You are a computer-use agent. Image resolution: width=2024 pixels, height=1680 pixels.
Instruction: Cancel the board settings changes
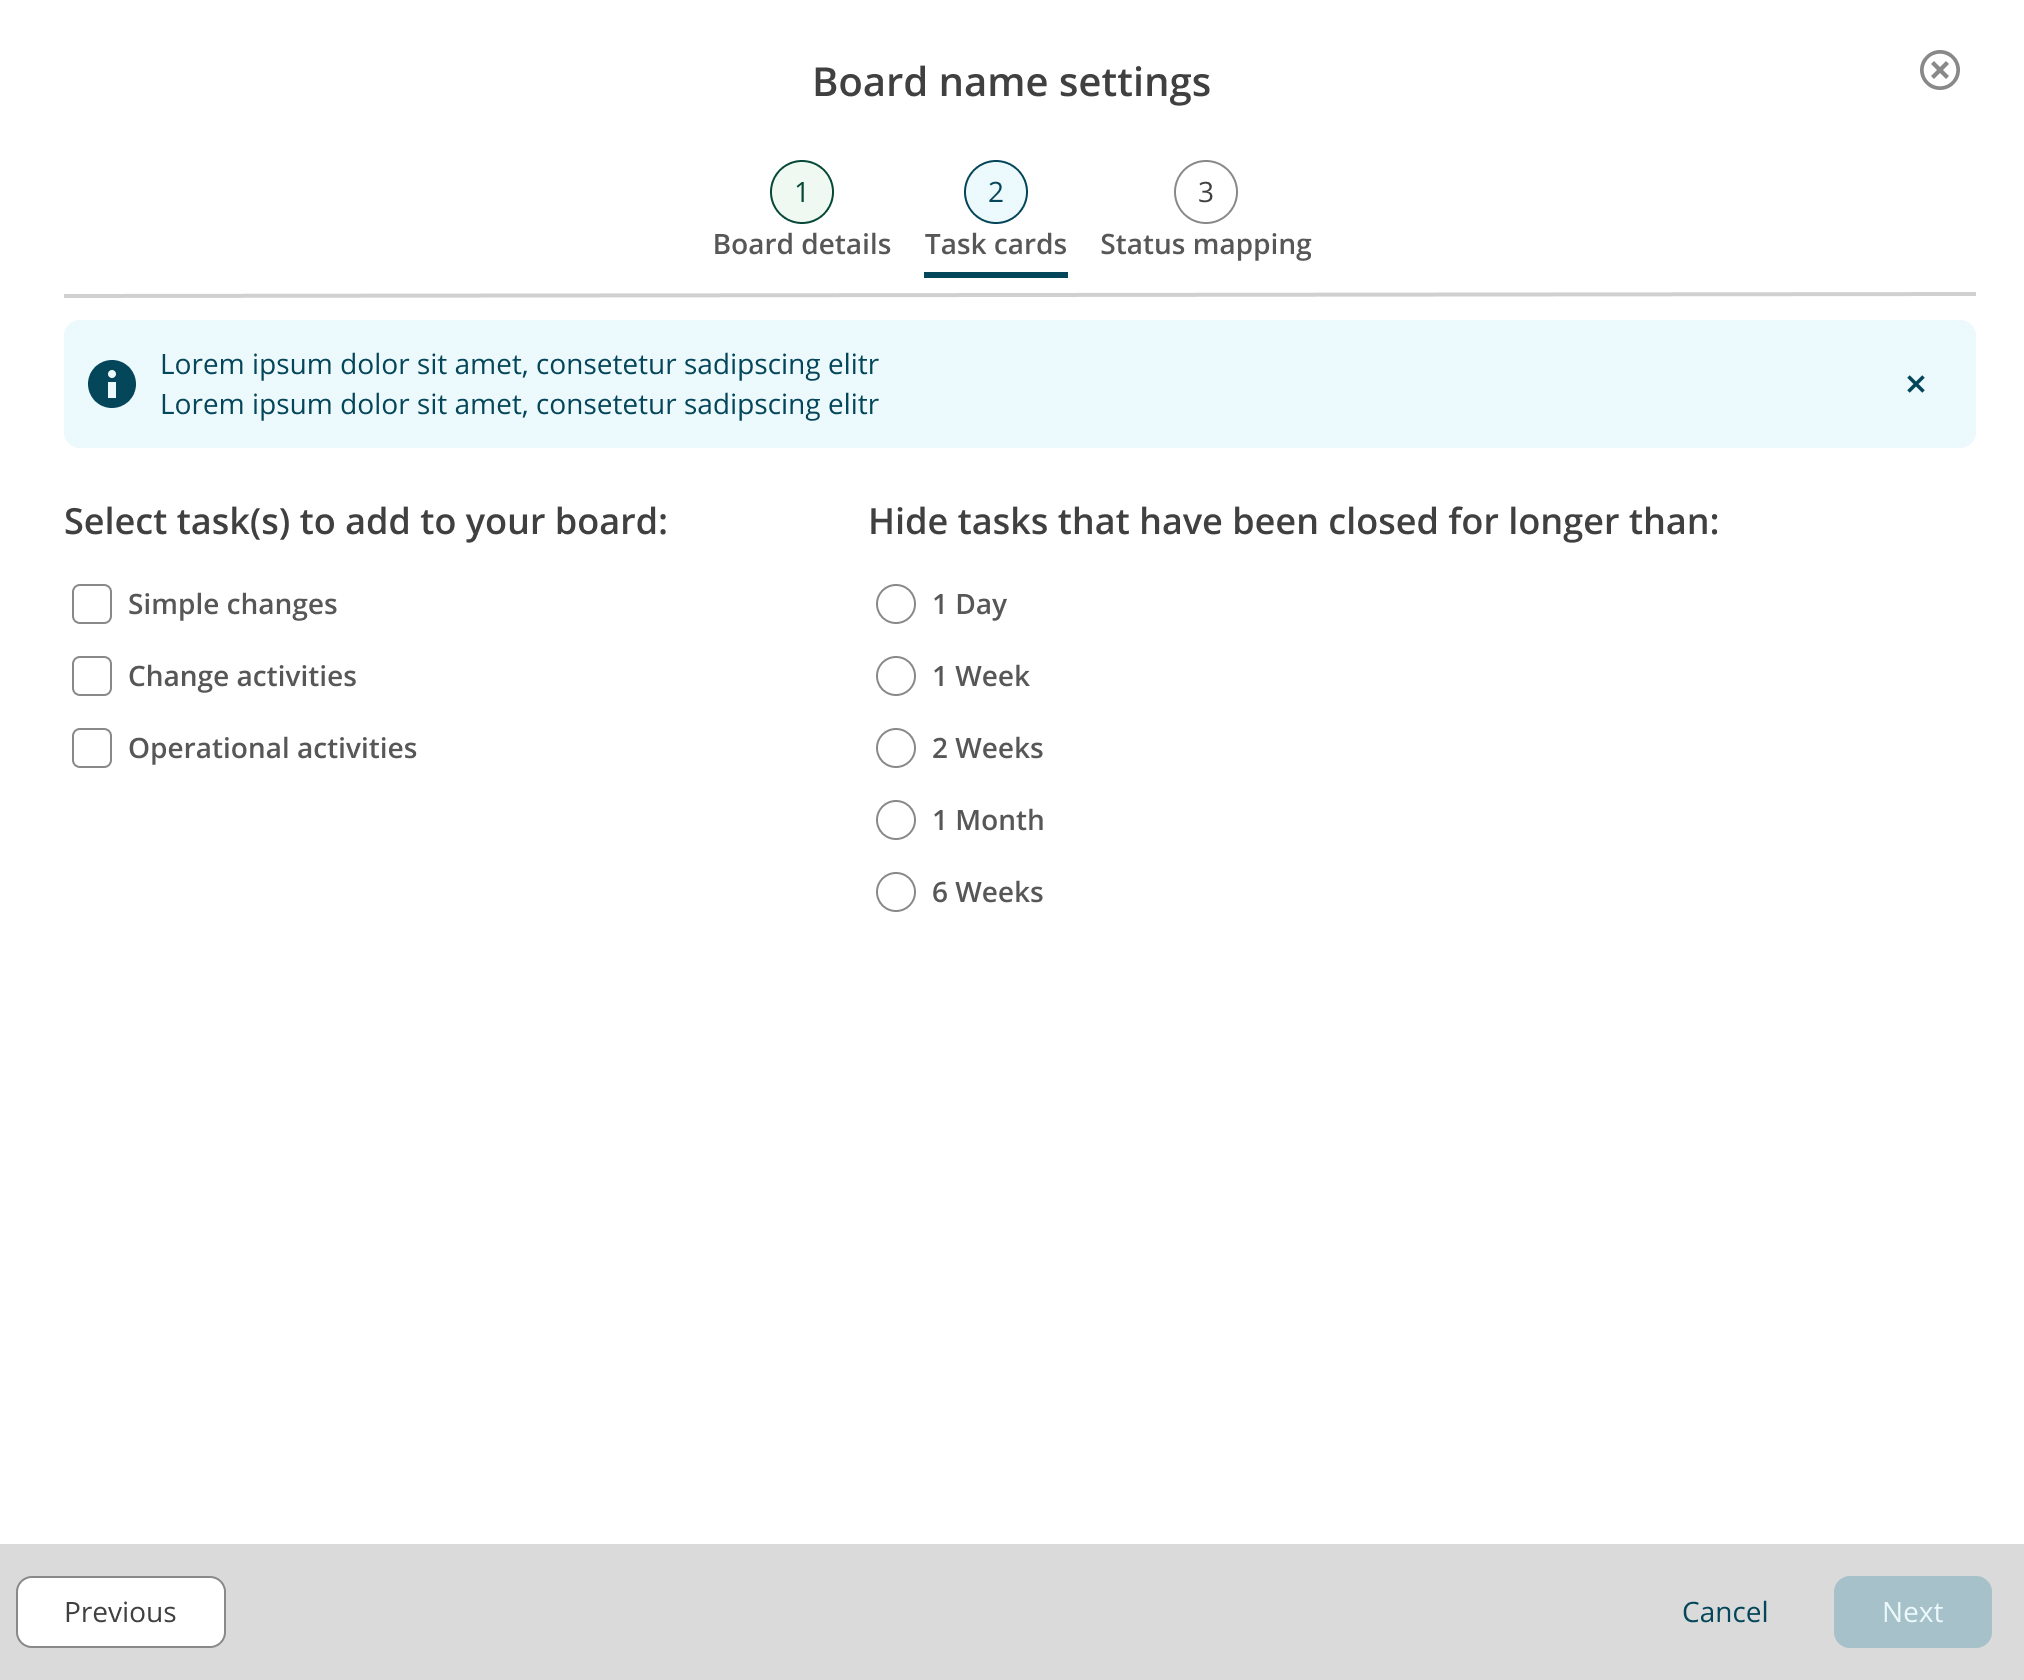(1724, 1611)
